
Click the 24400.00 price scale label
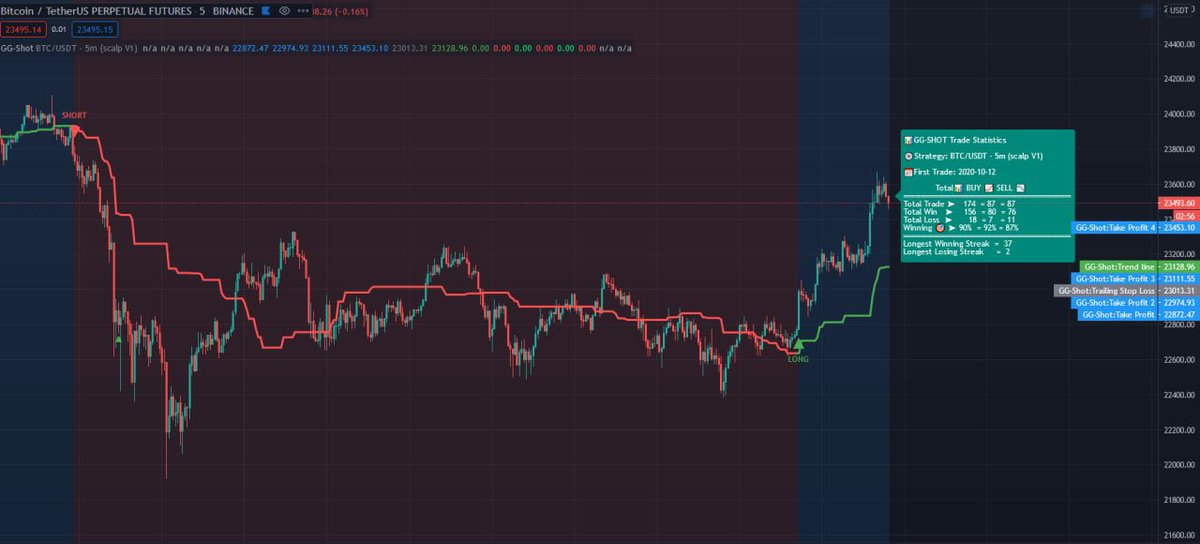[1177, 45]
